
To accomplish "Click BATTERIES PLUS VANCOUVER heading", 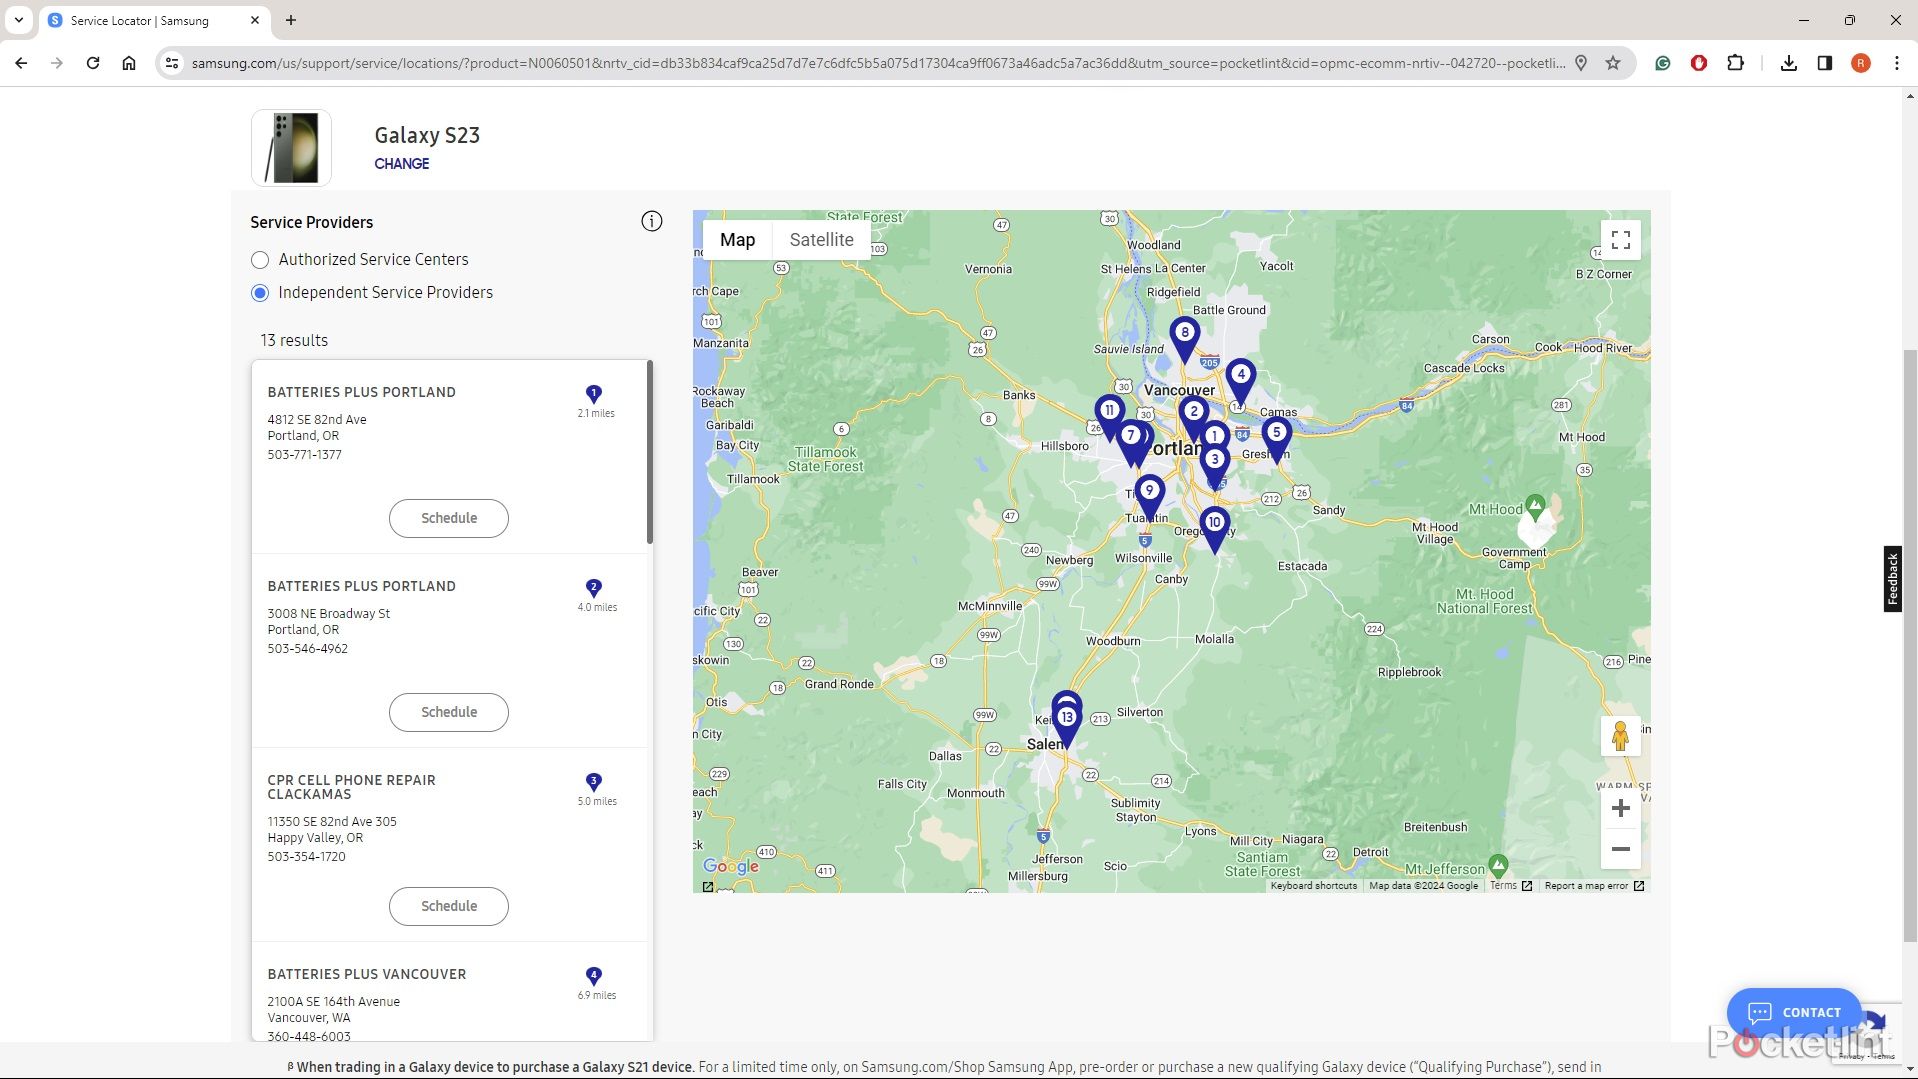I will pyautogui.click(x=366, y=974).
